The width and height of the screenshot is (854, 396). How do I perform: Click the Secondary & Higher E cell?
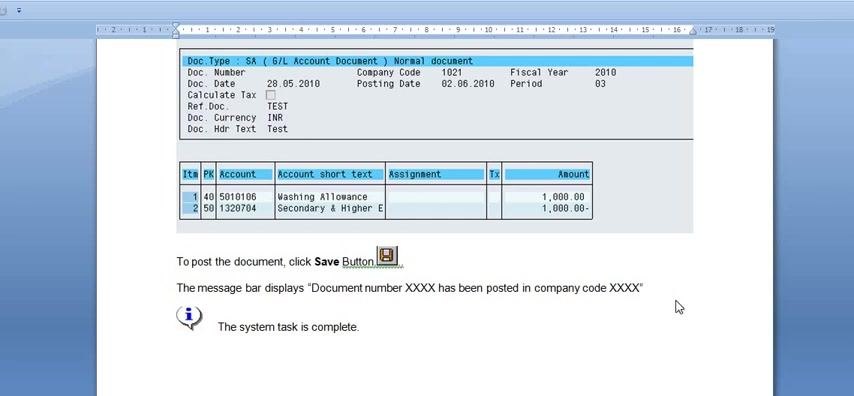[330, 208]
